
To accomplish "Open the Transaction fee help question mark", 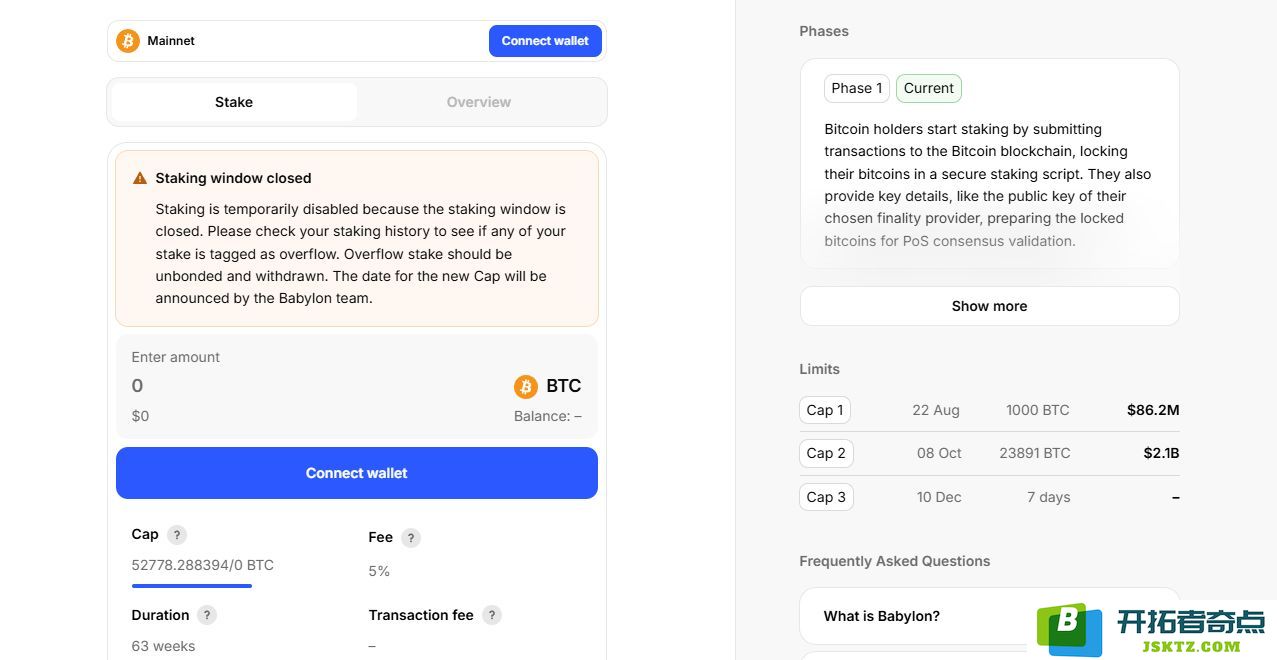I will tap(492, 615).
